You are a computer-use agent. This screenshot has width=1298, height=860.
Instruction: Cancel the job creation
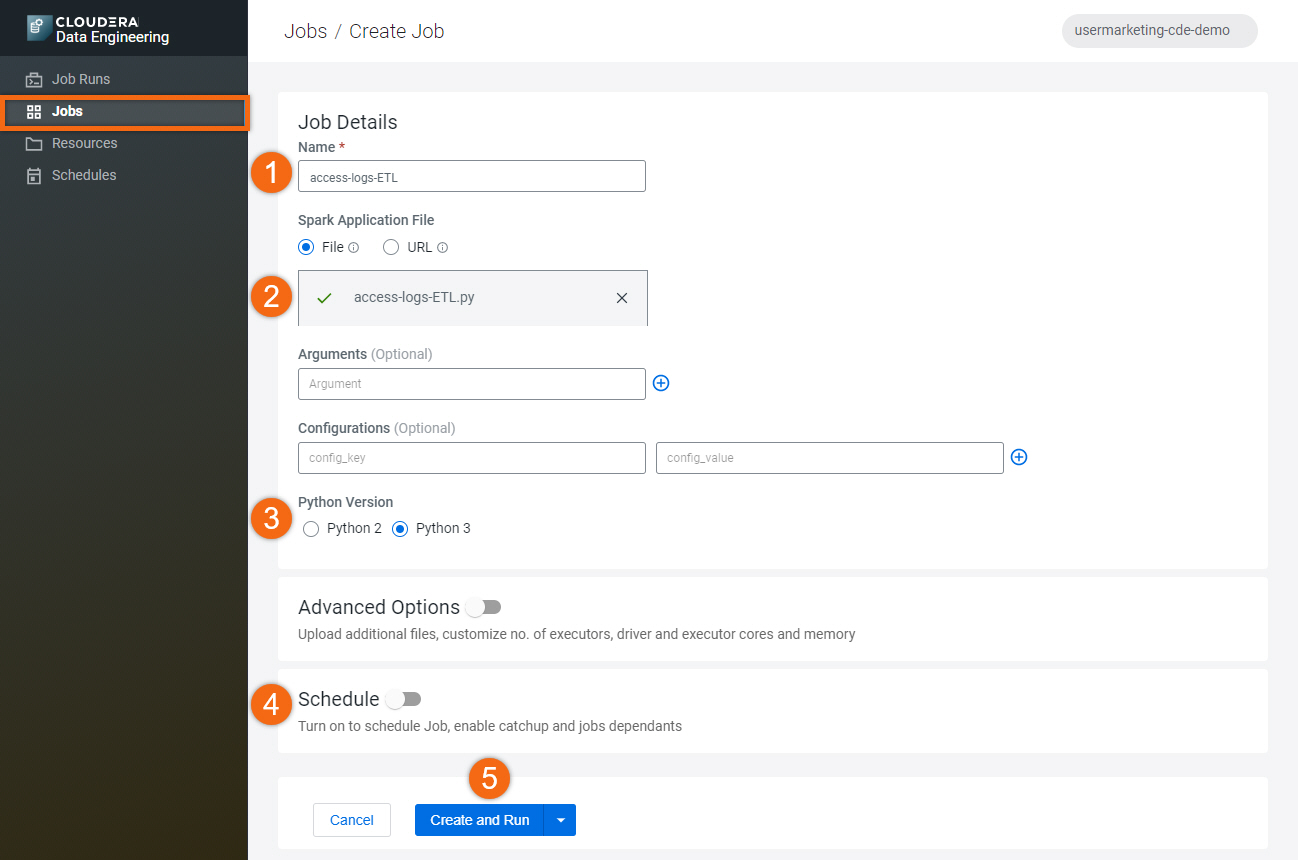pos(351,820)
